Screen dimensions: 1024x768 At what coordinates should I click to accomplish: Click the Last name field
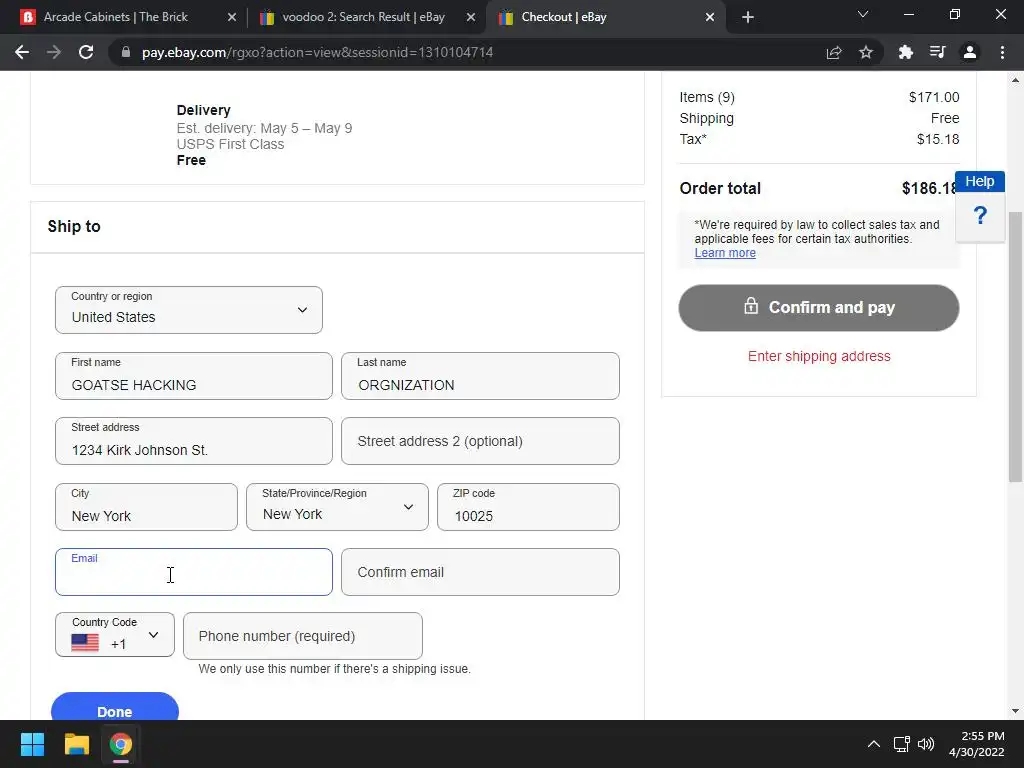pyautogui.click(x=480, y=376)
